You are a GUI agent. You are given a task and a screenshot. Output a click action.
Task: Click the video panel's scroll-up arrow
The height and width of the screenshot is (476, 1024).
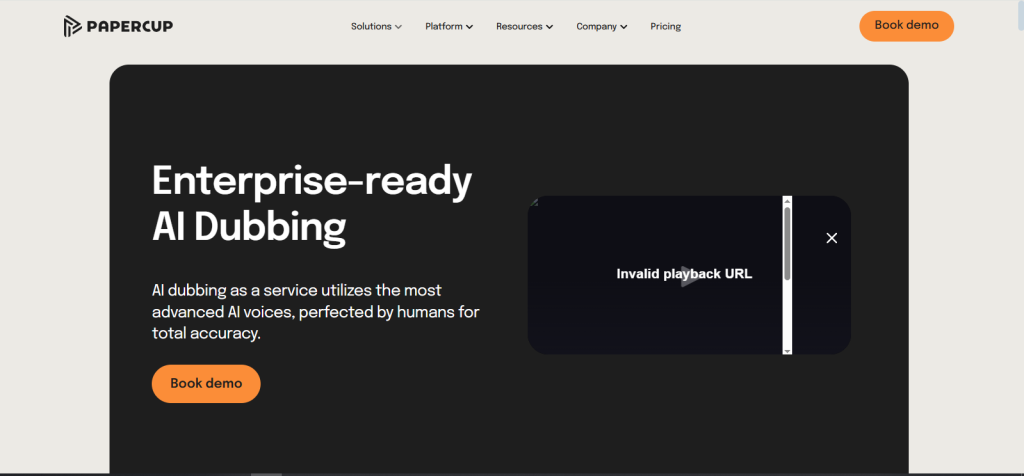click(x=787, y=200)
